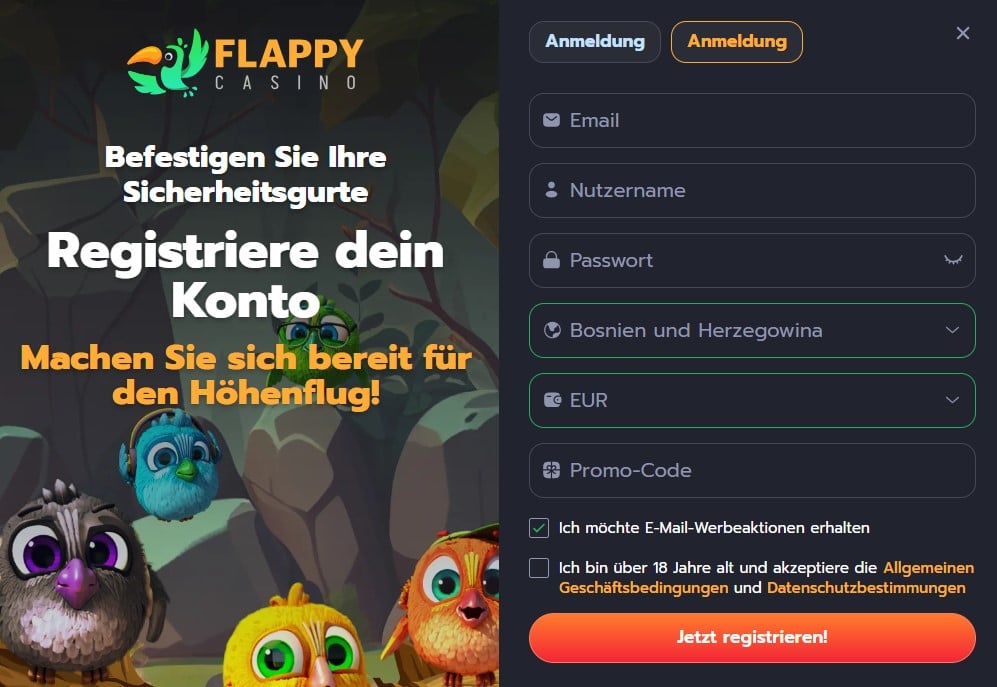Uncheck the E-Mail-Werbeaktionen checkbox
997x687 pixels.
tap(539, 528)
